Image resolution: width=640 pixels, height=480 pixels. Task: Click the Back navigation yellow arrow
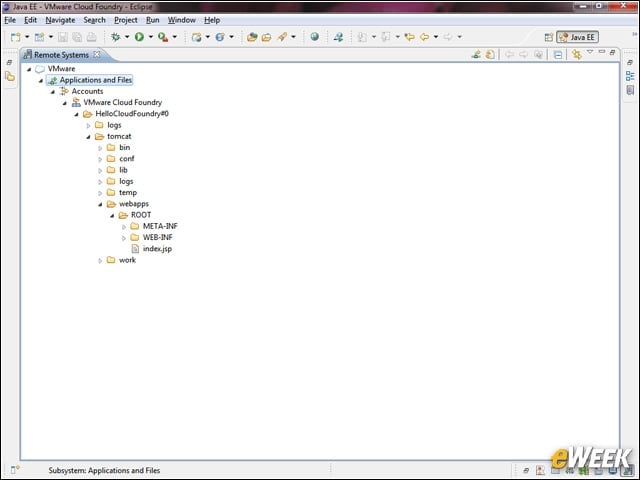pyautogui.click(x=424, y=37)
